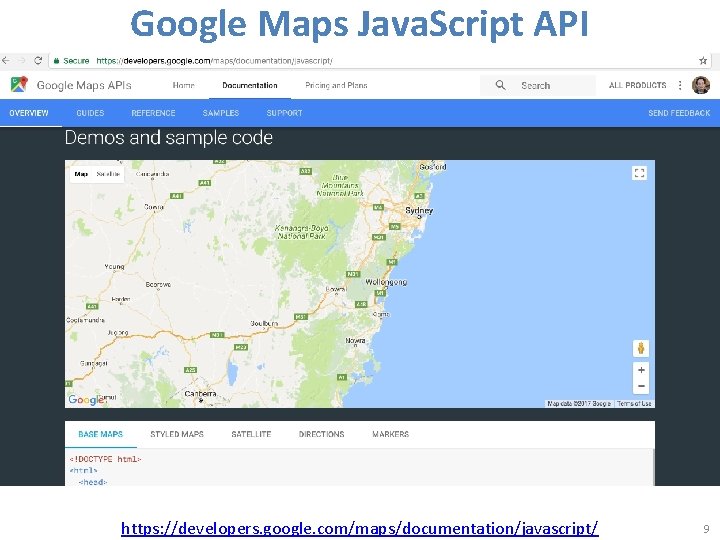Click the Nowra label on map
Viewport: 720px width, 540px height.
[355, 340]
